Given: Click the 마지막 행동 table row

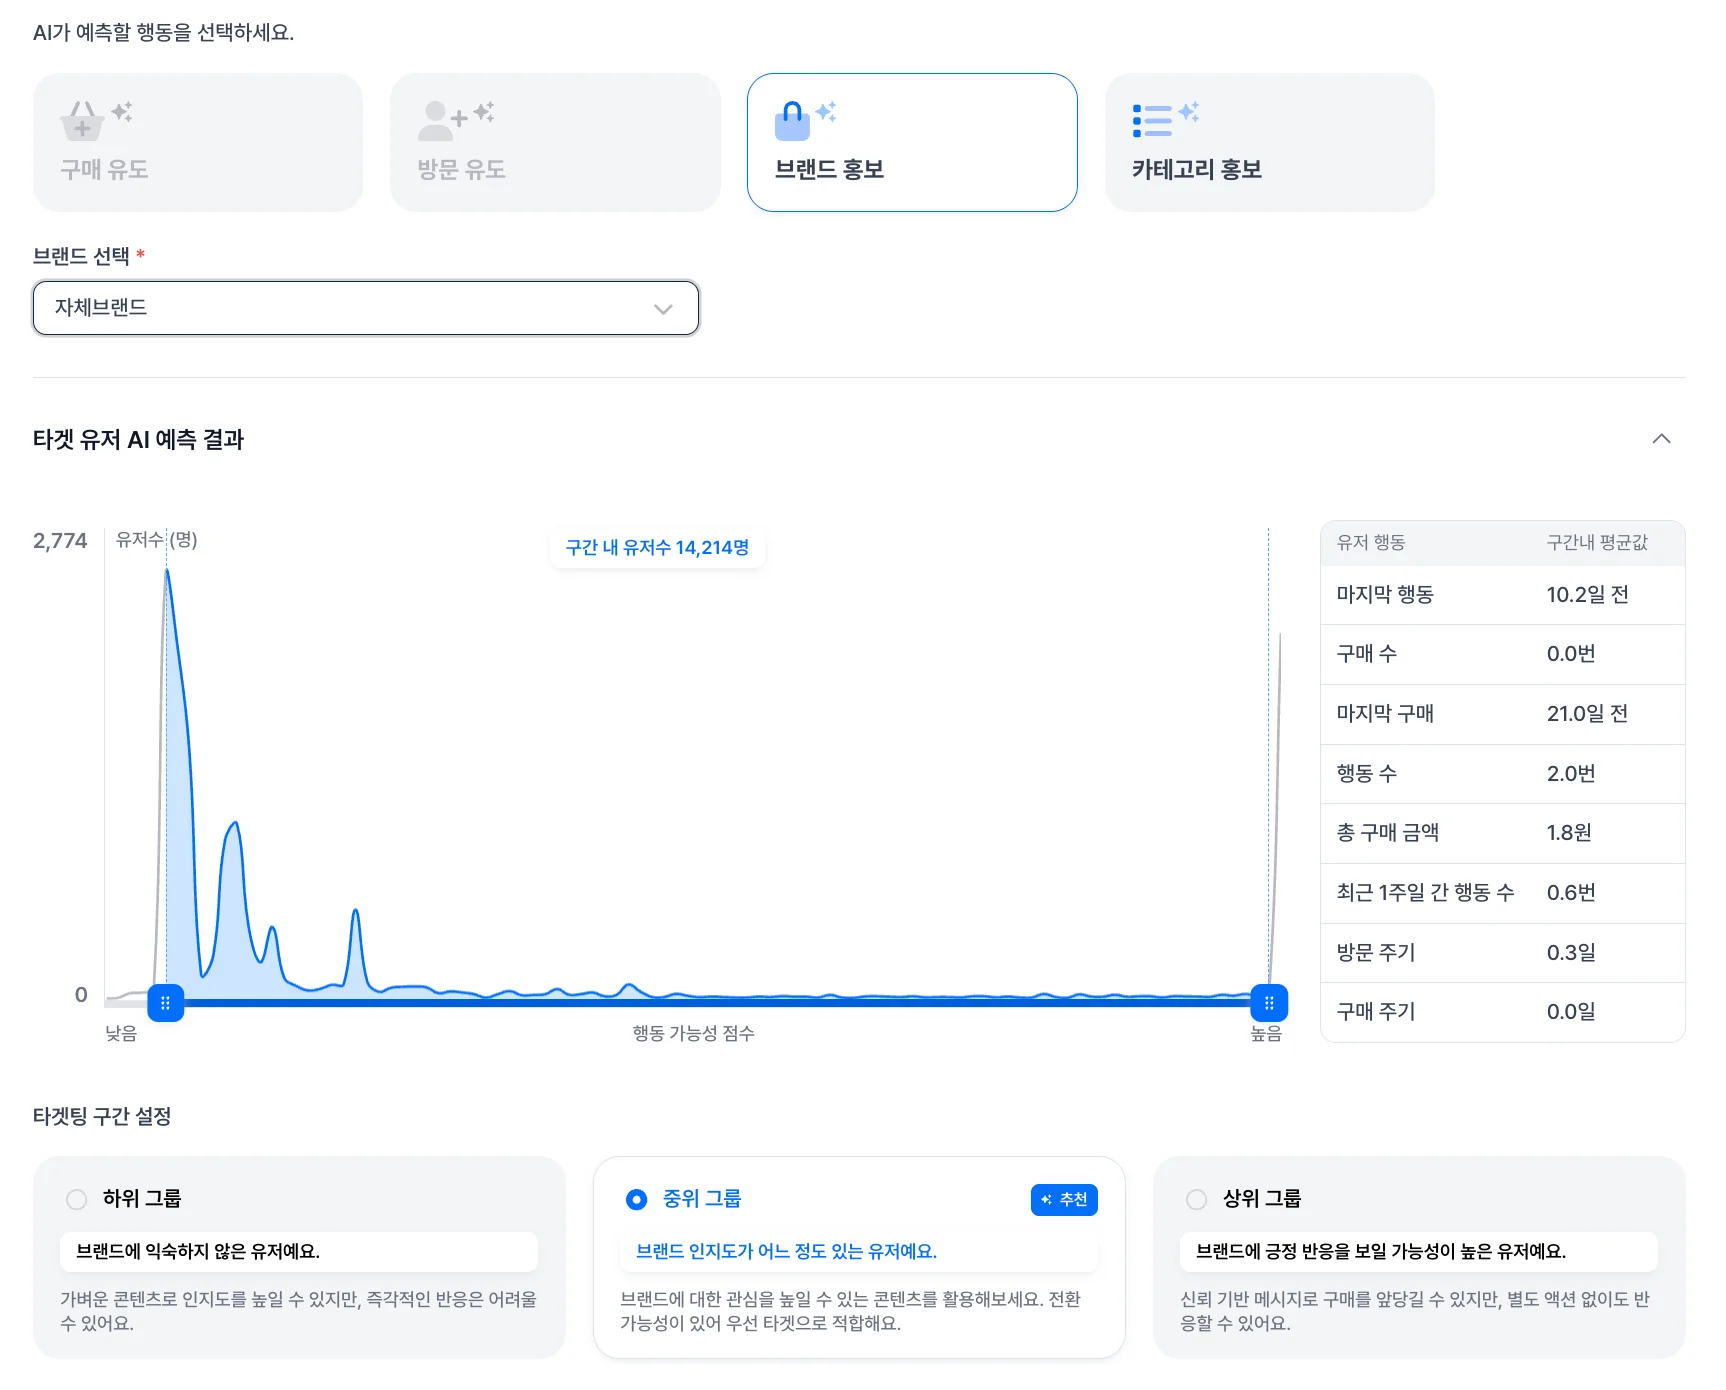Looking at the screenshot, I should (x=1502, y=595).
